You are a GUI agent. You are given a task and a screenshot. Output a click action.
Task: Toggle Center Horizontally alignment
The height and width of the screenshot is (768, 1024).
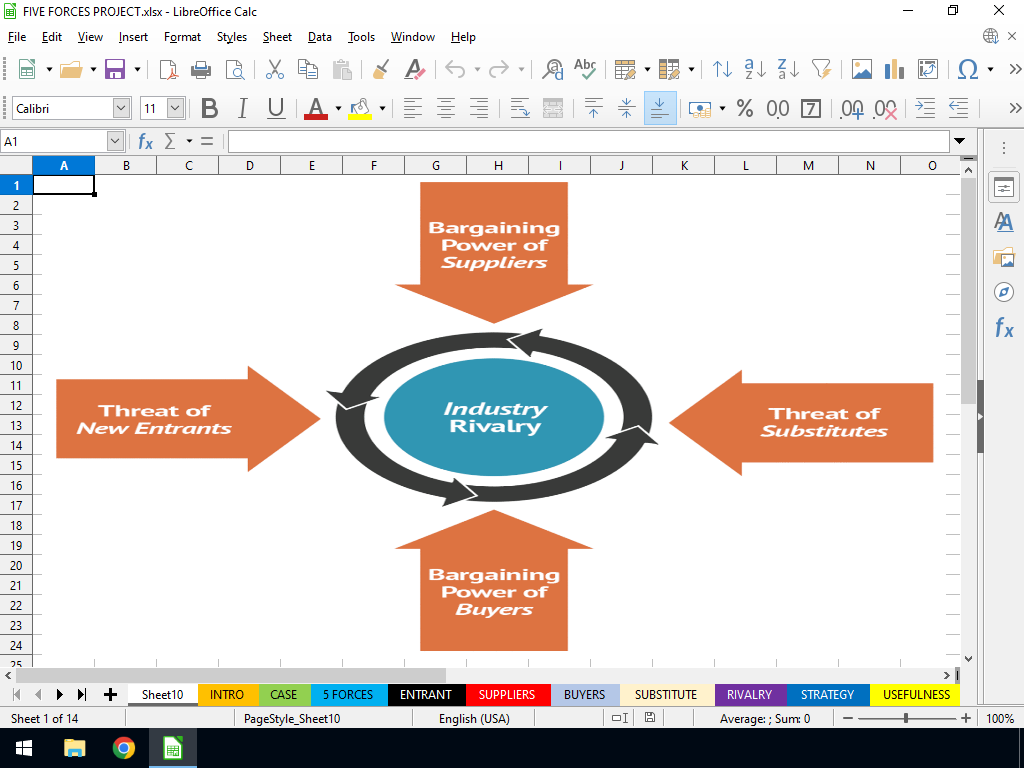(x=446, y=108)
